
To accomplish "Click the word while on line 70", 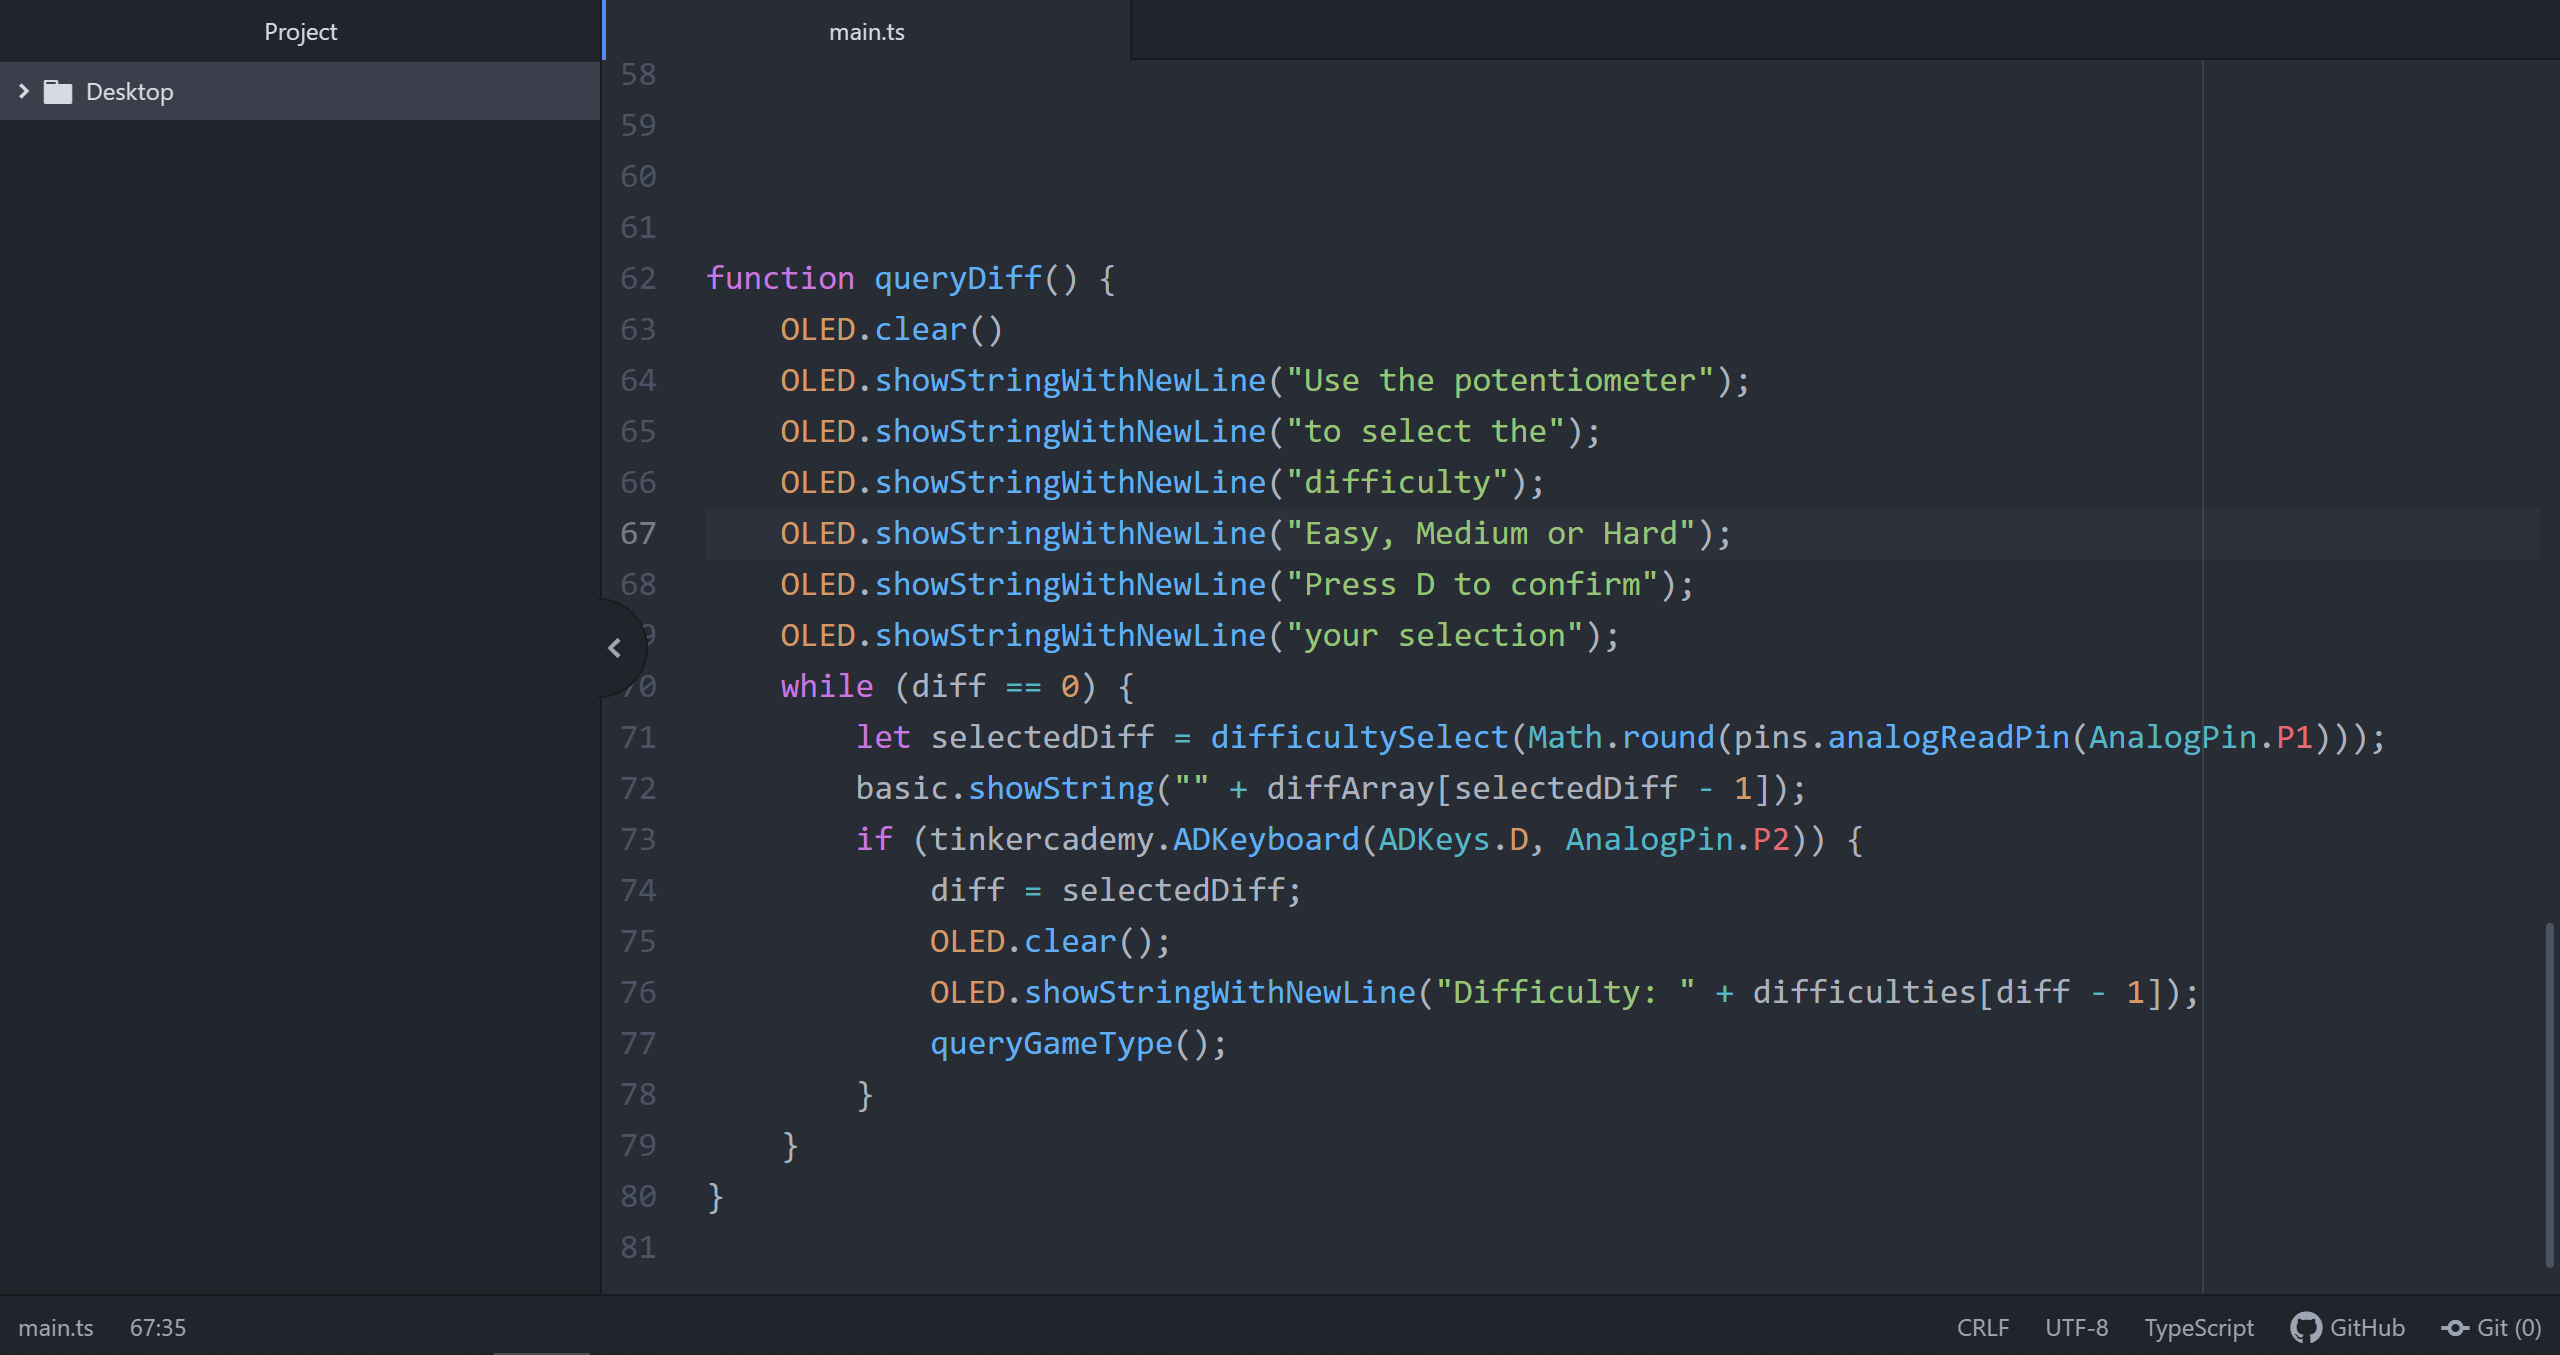I will point(826,686).
